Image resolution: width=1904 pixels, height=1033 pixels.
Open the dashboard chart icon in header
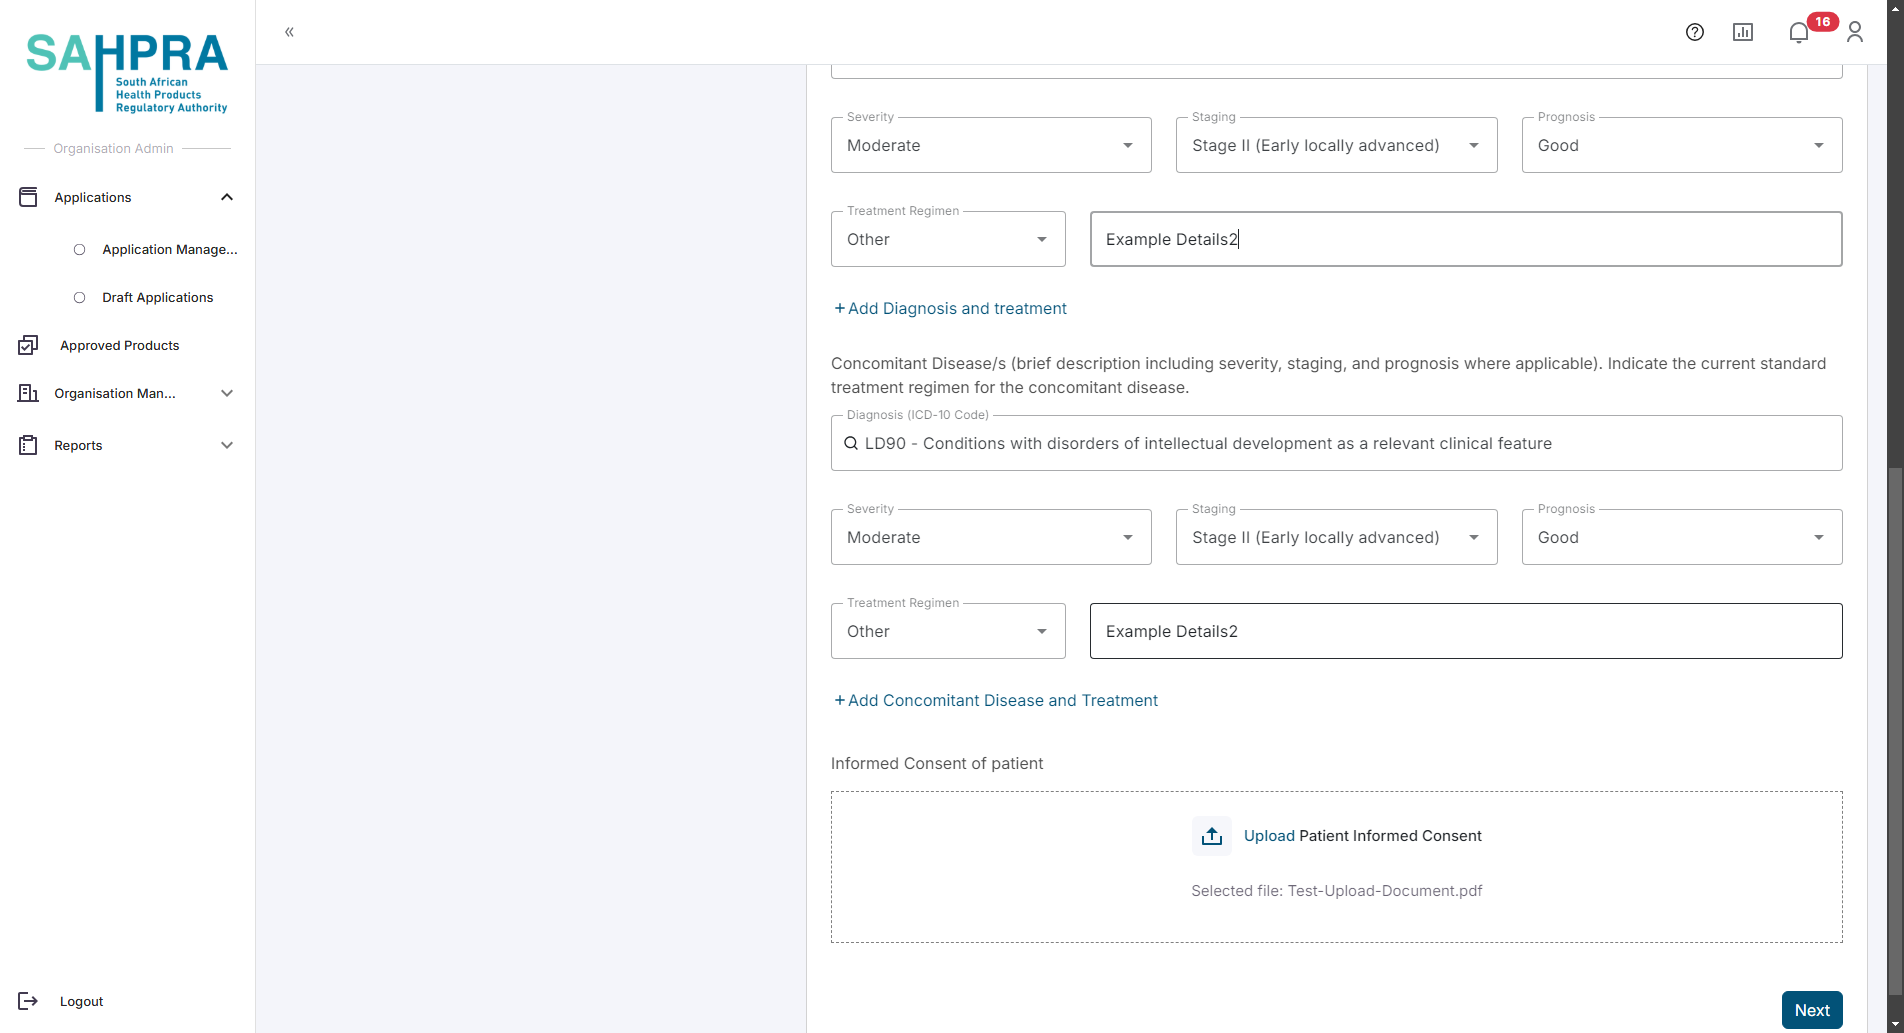point(1742,32)
